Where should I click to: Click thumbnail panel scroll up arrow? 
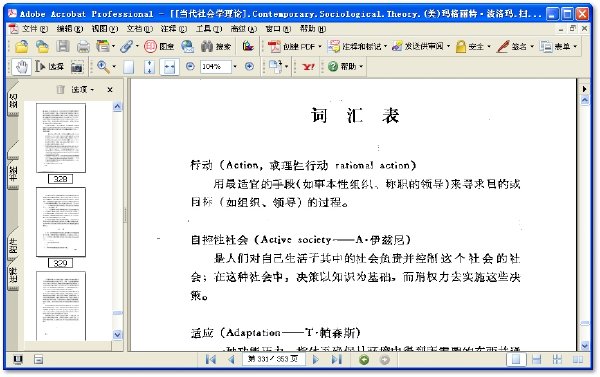click(117, 106)
